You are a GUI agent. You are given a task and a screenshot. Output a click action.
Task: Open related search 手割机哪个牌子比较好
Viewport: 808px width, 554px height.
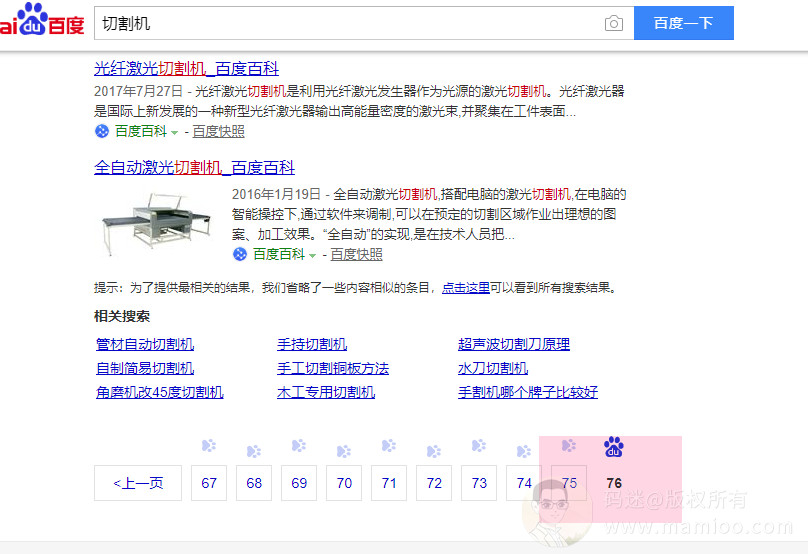point(528,392)
